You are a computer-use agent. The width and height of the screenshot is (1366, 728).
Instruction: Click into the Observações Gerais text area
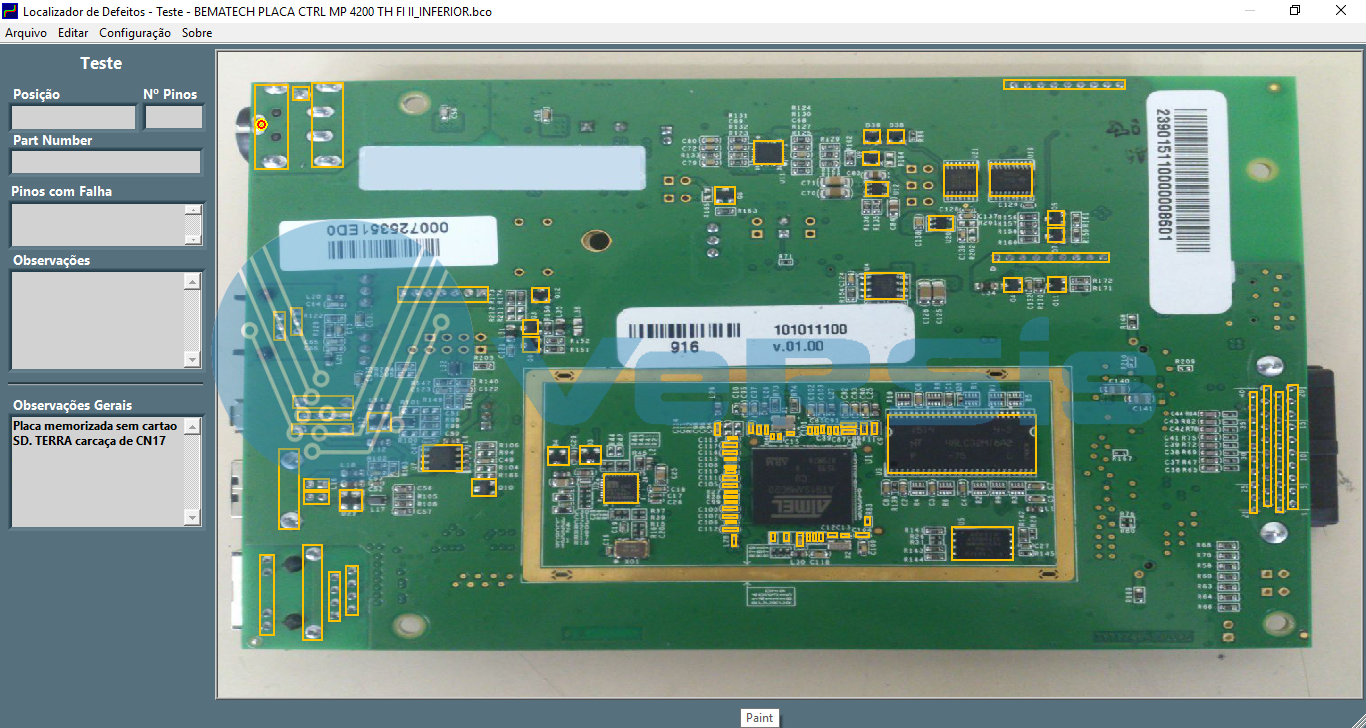97,471
